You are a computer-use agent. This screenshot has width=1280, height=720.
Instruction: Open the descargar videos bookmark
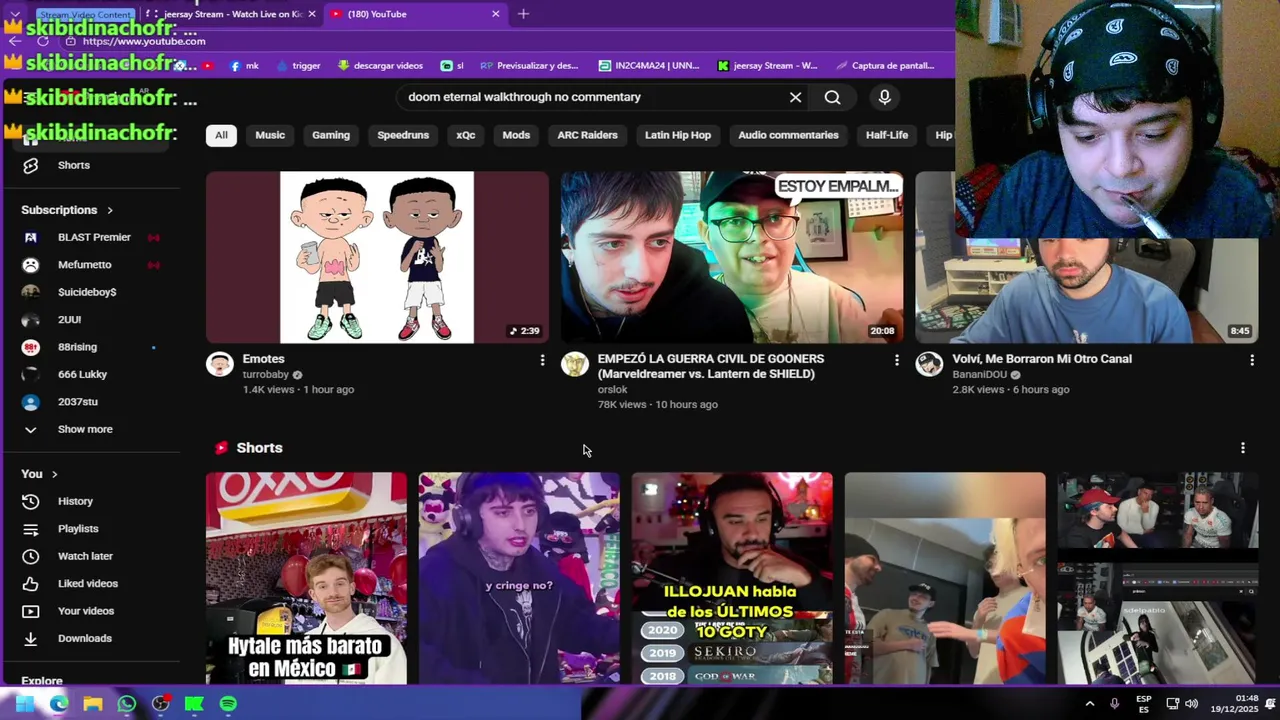[380, 66]
